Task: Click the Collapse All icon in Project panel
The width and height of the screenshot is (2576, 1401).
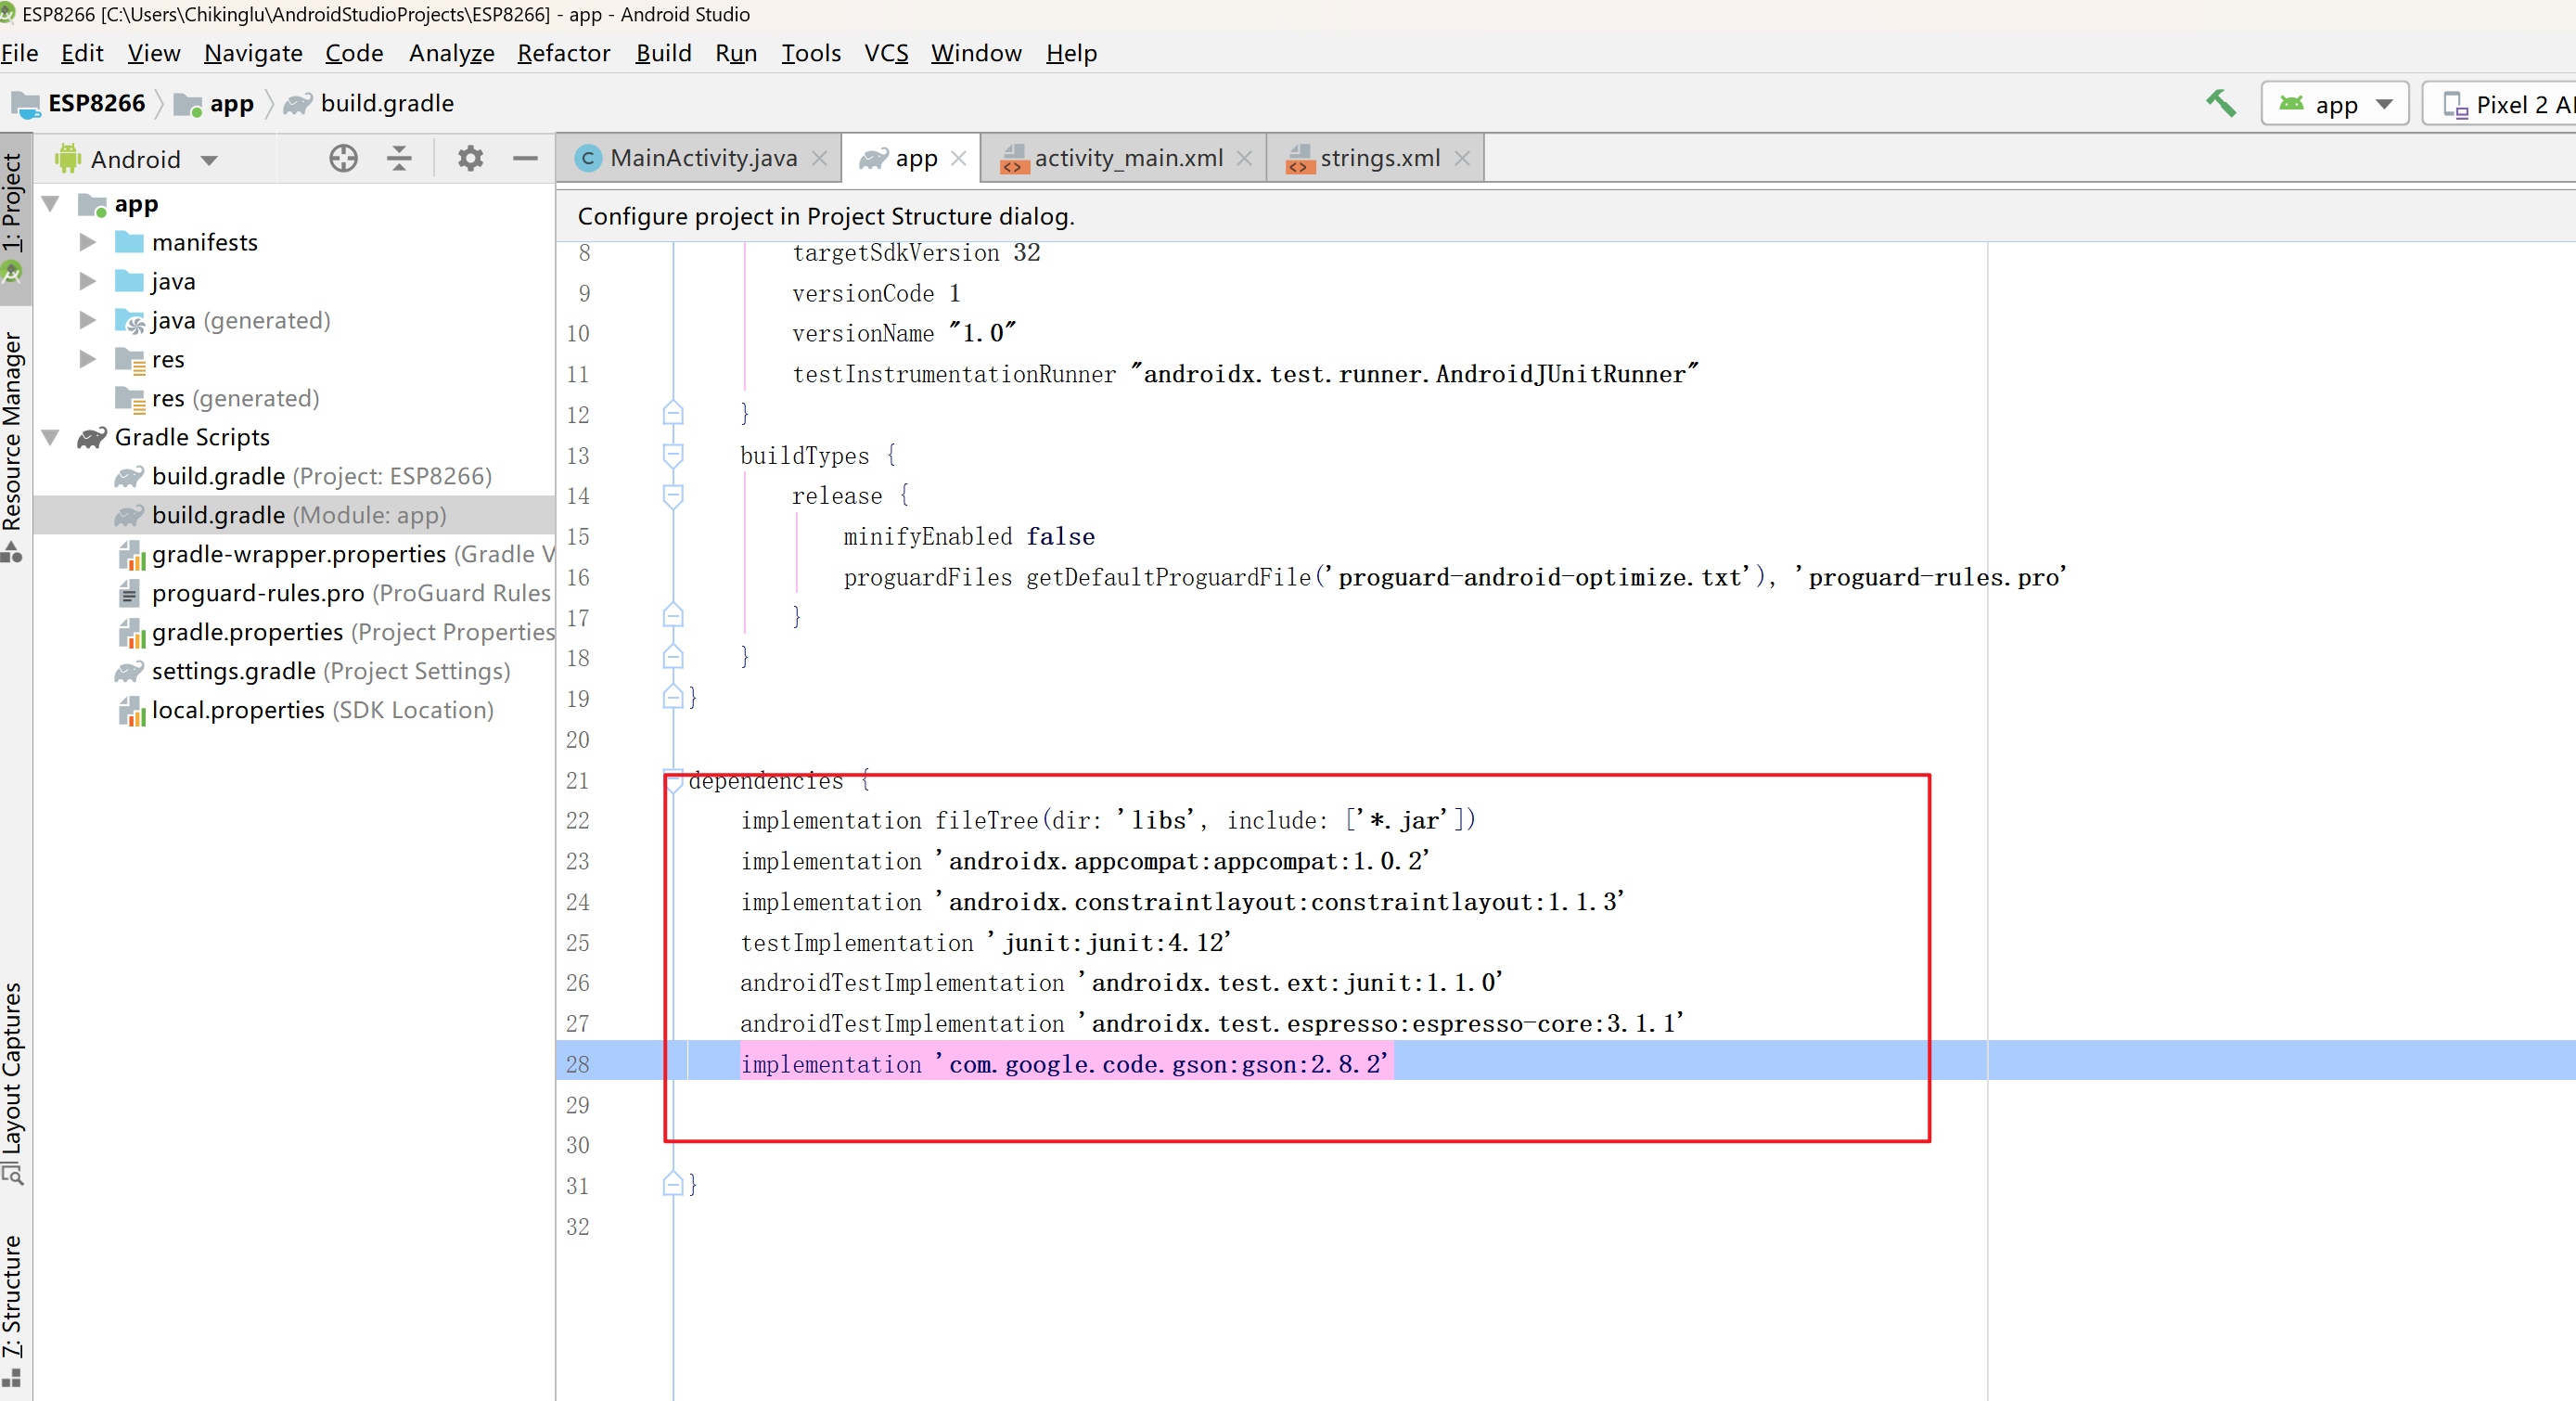Action: pos(399,158)
